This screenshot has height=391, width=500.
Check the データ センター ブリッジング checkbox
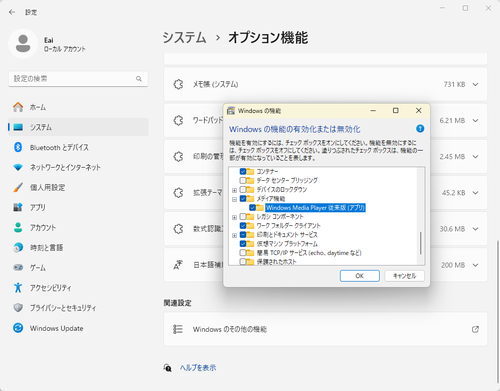coord(243,180)
